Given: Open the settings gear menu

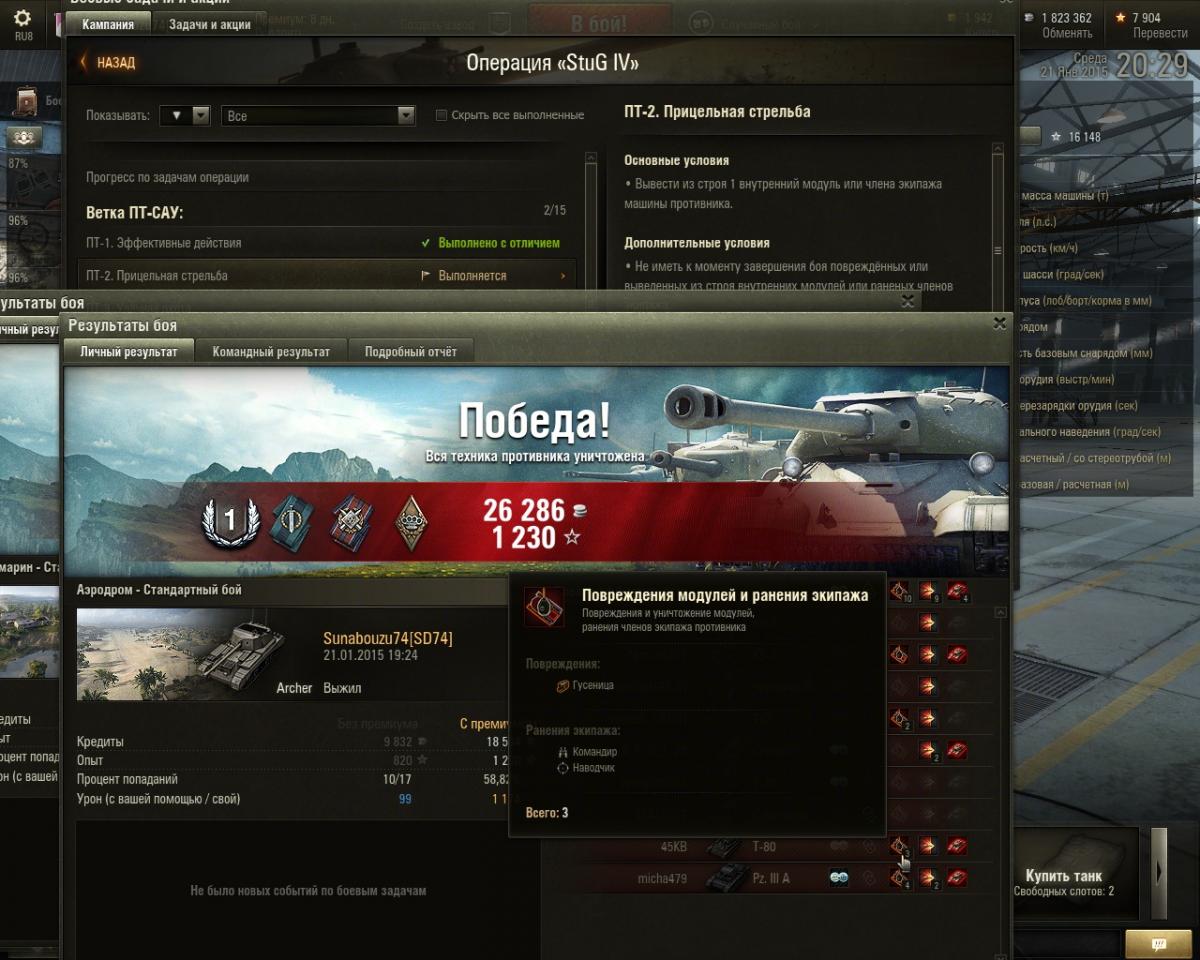Looking at the screenshot, I should pos(22,18).
